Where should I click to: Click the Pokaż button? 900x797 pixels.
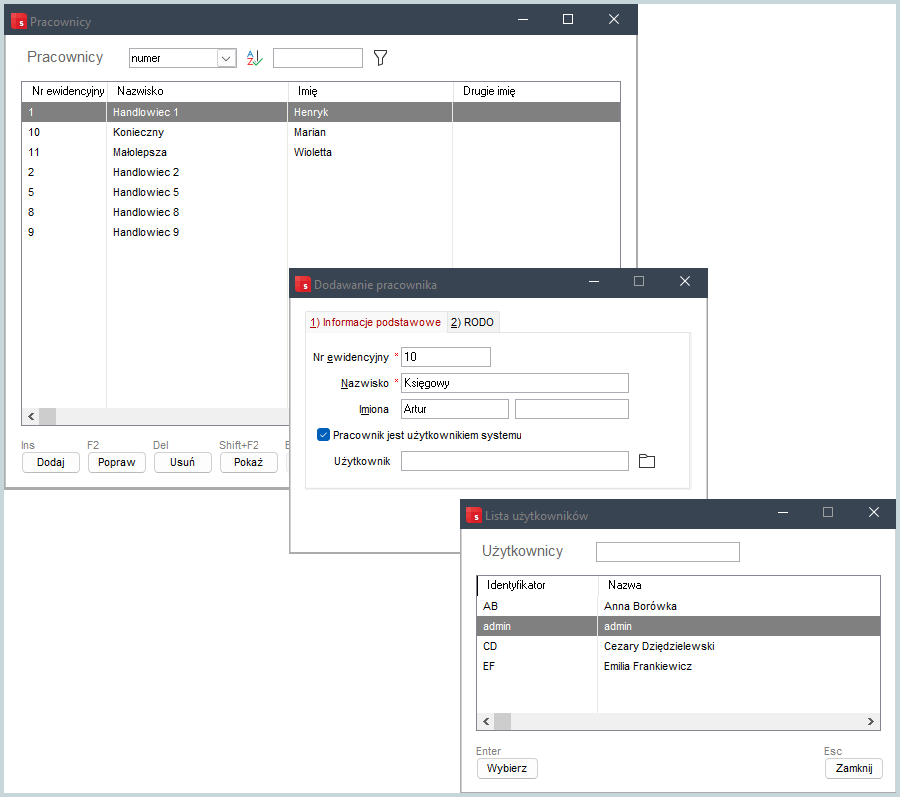click(x=249, y=462)
